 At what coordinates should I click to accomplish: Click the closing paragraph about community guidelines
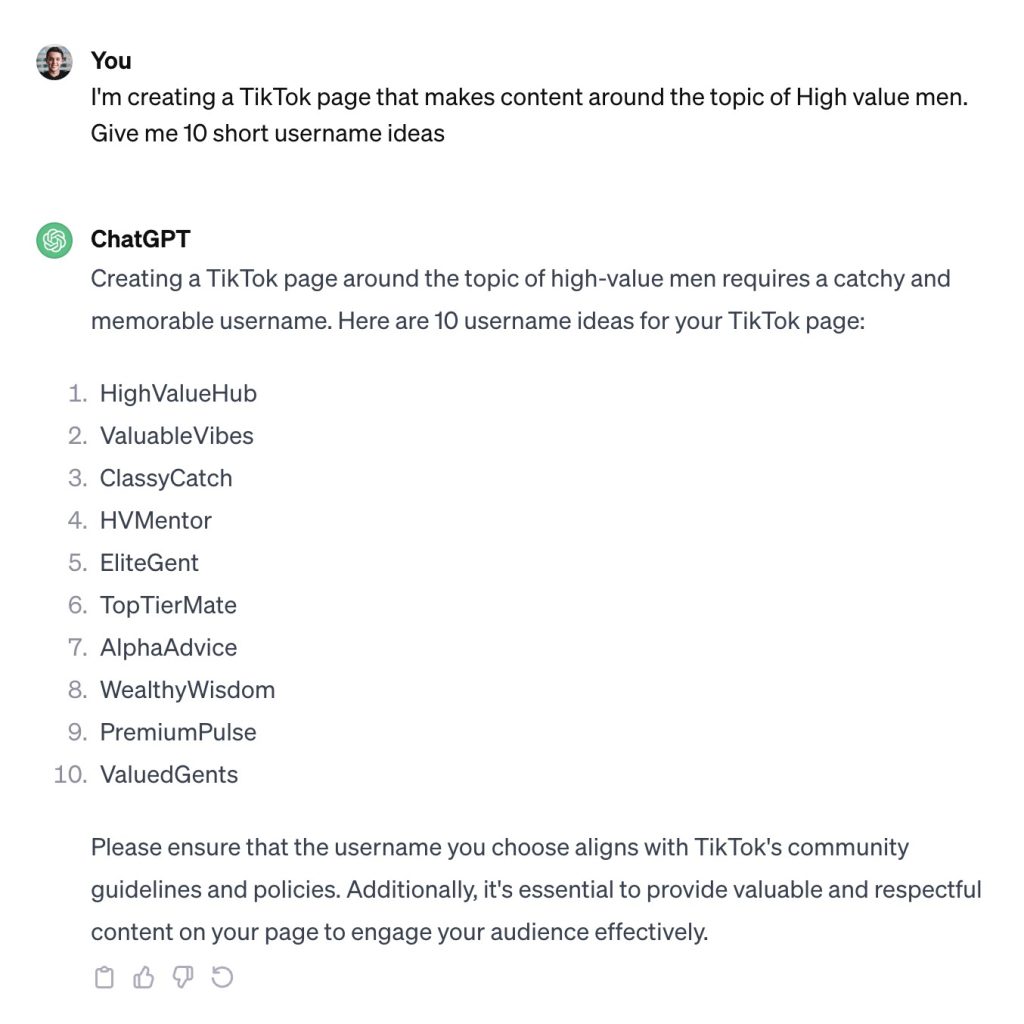(536, 889)
